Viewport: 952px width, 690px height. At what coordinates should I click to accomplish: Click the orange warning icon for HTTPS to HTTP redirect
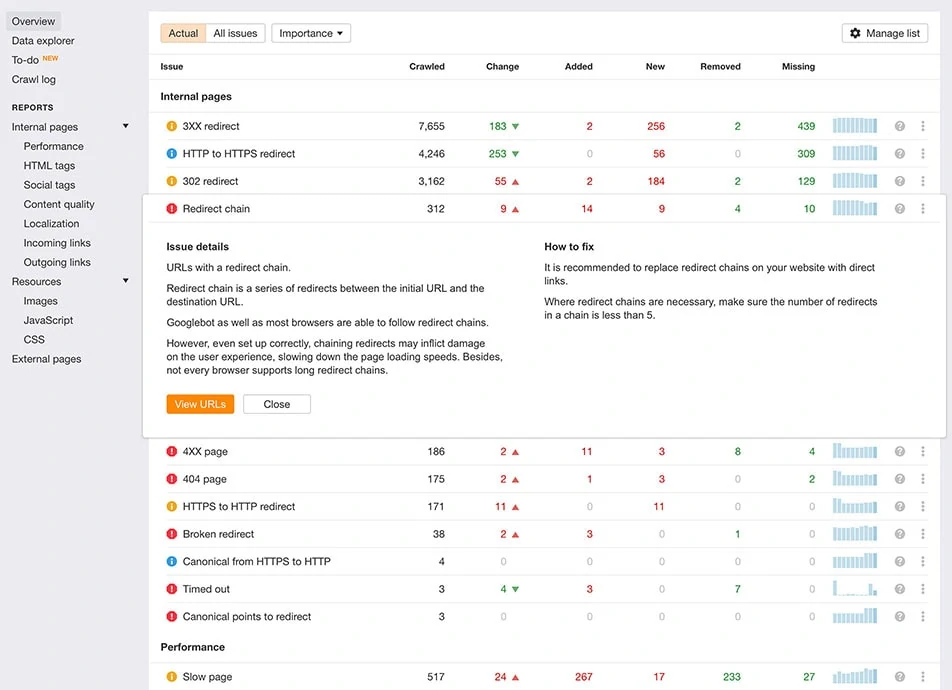pyautogui.click(x=172, y=507)
